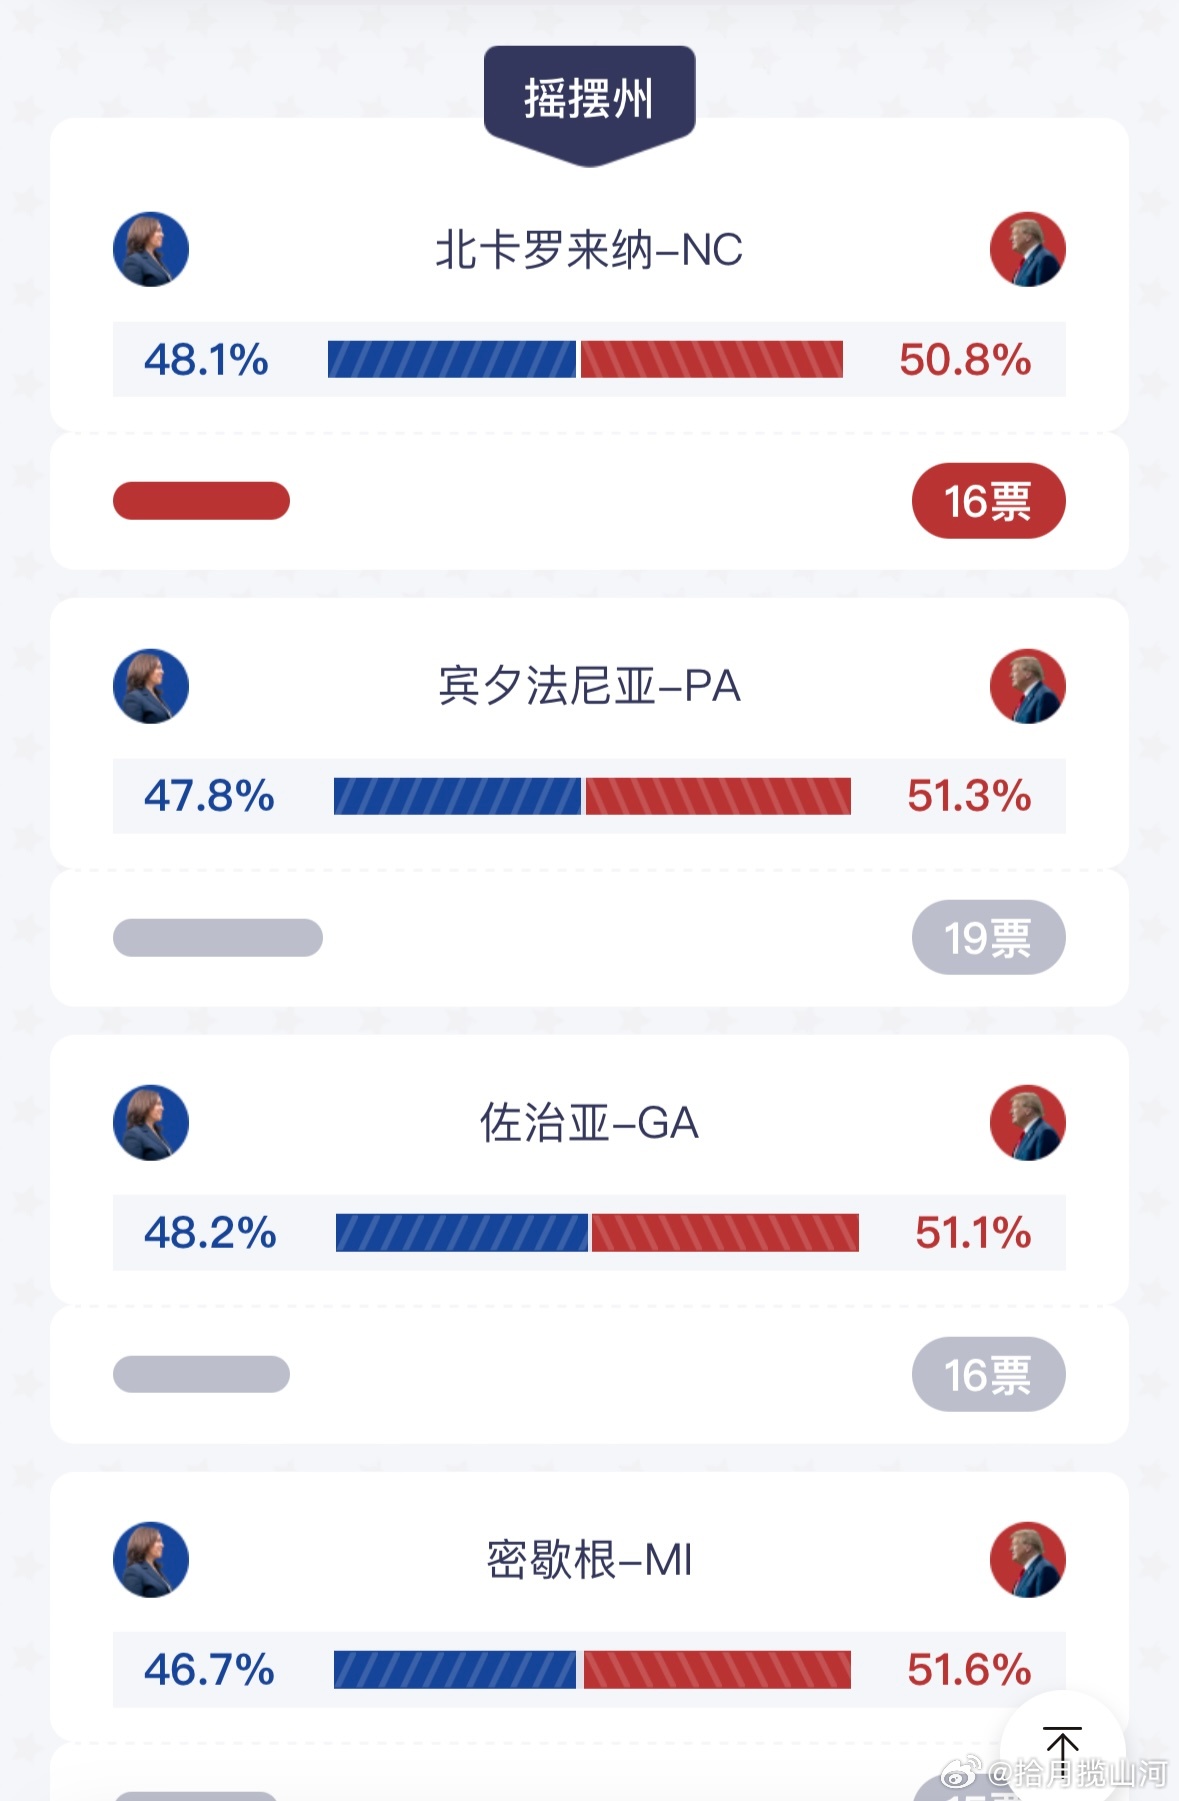
Task: Select the Harris avatar on the 北卡罗来纳-NC card
Action: [151, 249]
